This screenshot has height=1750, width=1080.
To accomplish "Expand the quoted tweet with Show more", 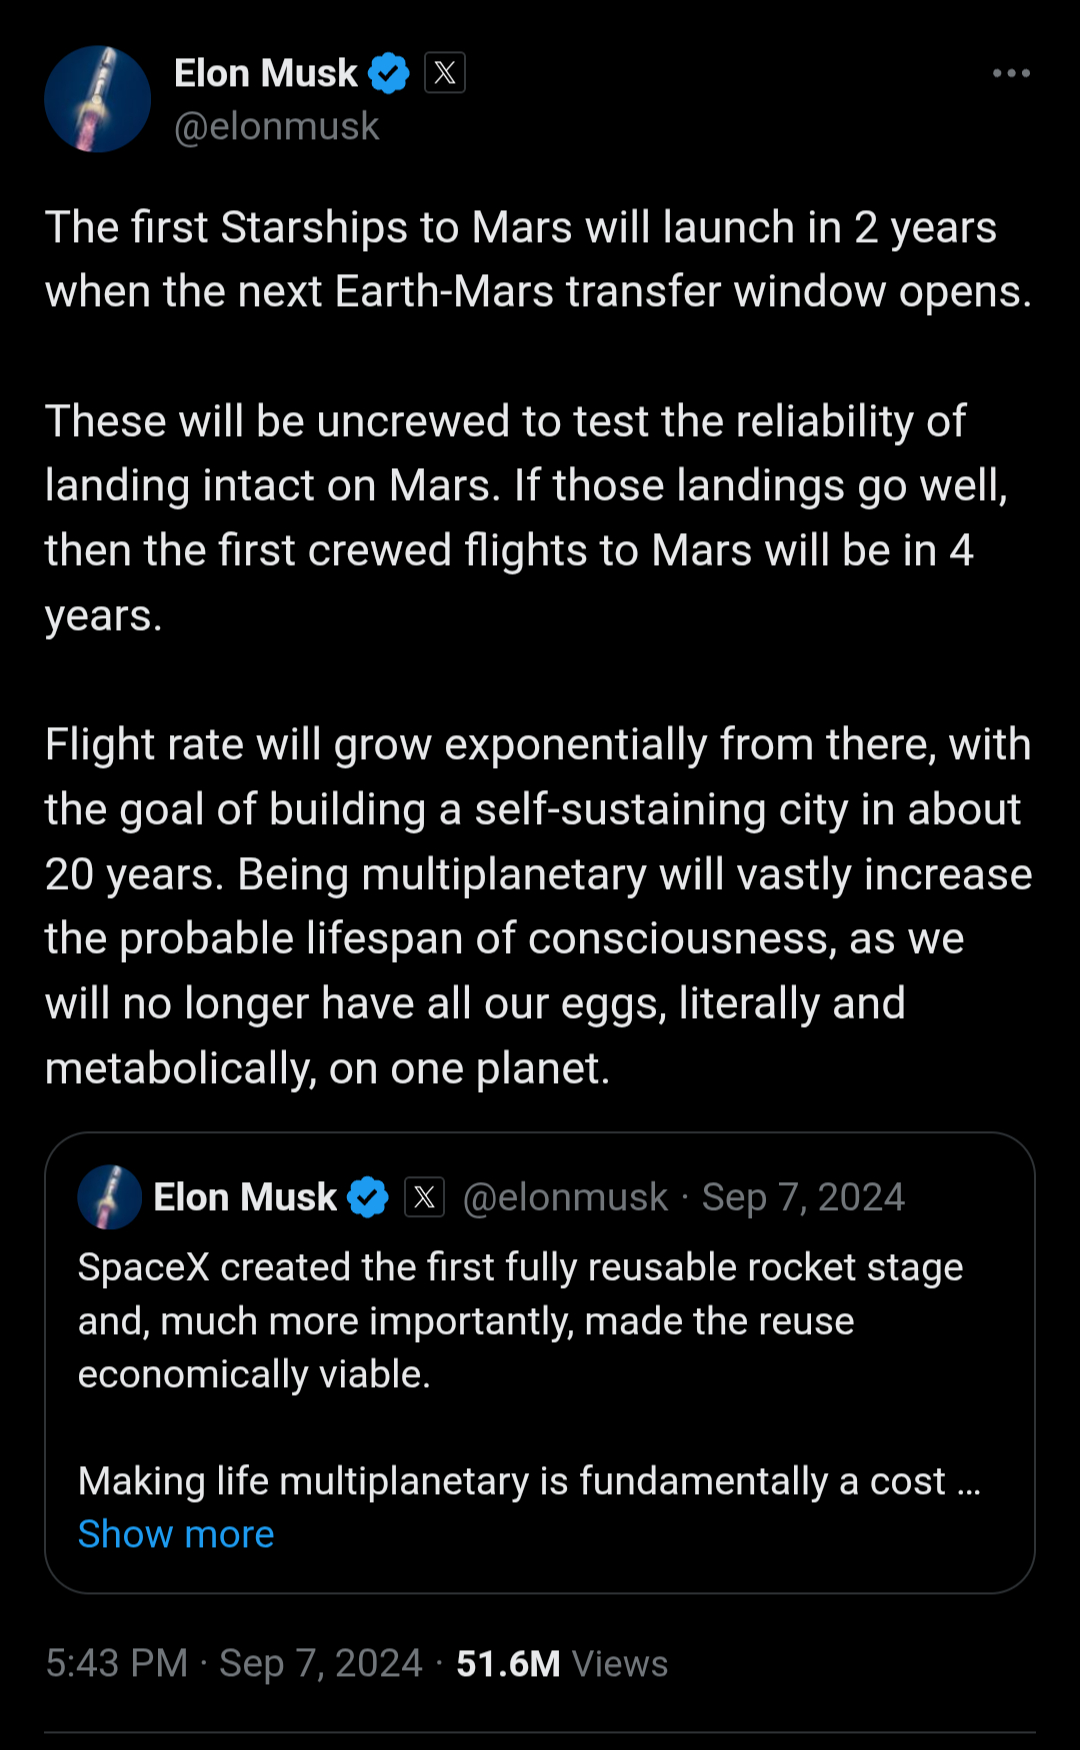I will tap(176, 1534).
